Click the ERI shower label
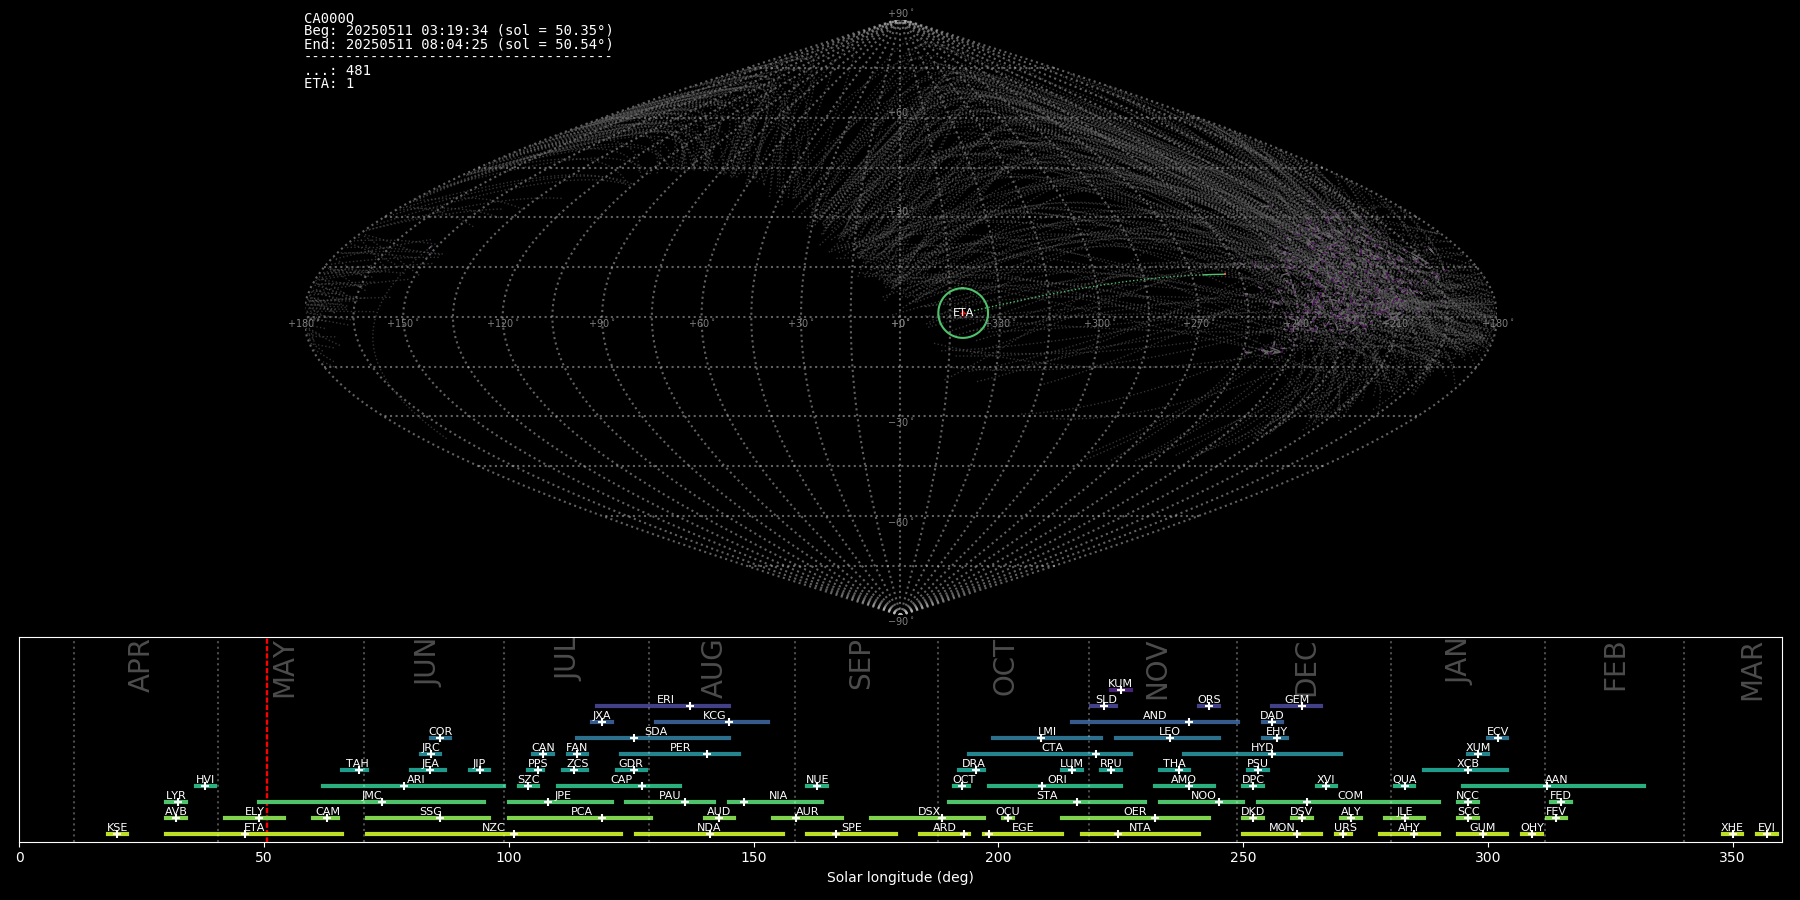The height and width of the screenshot is (900, 1800). [665, 700]
